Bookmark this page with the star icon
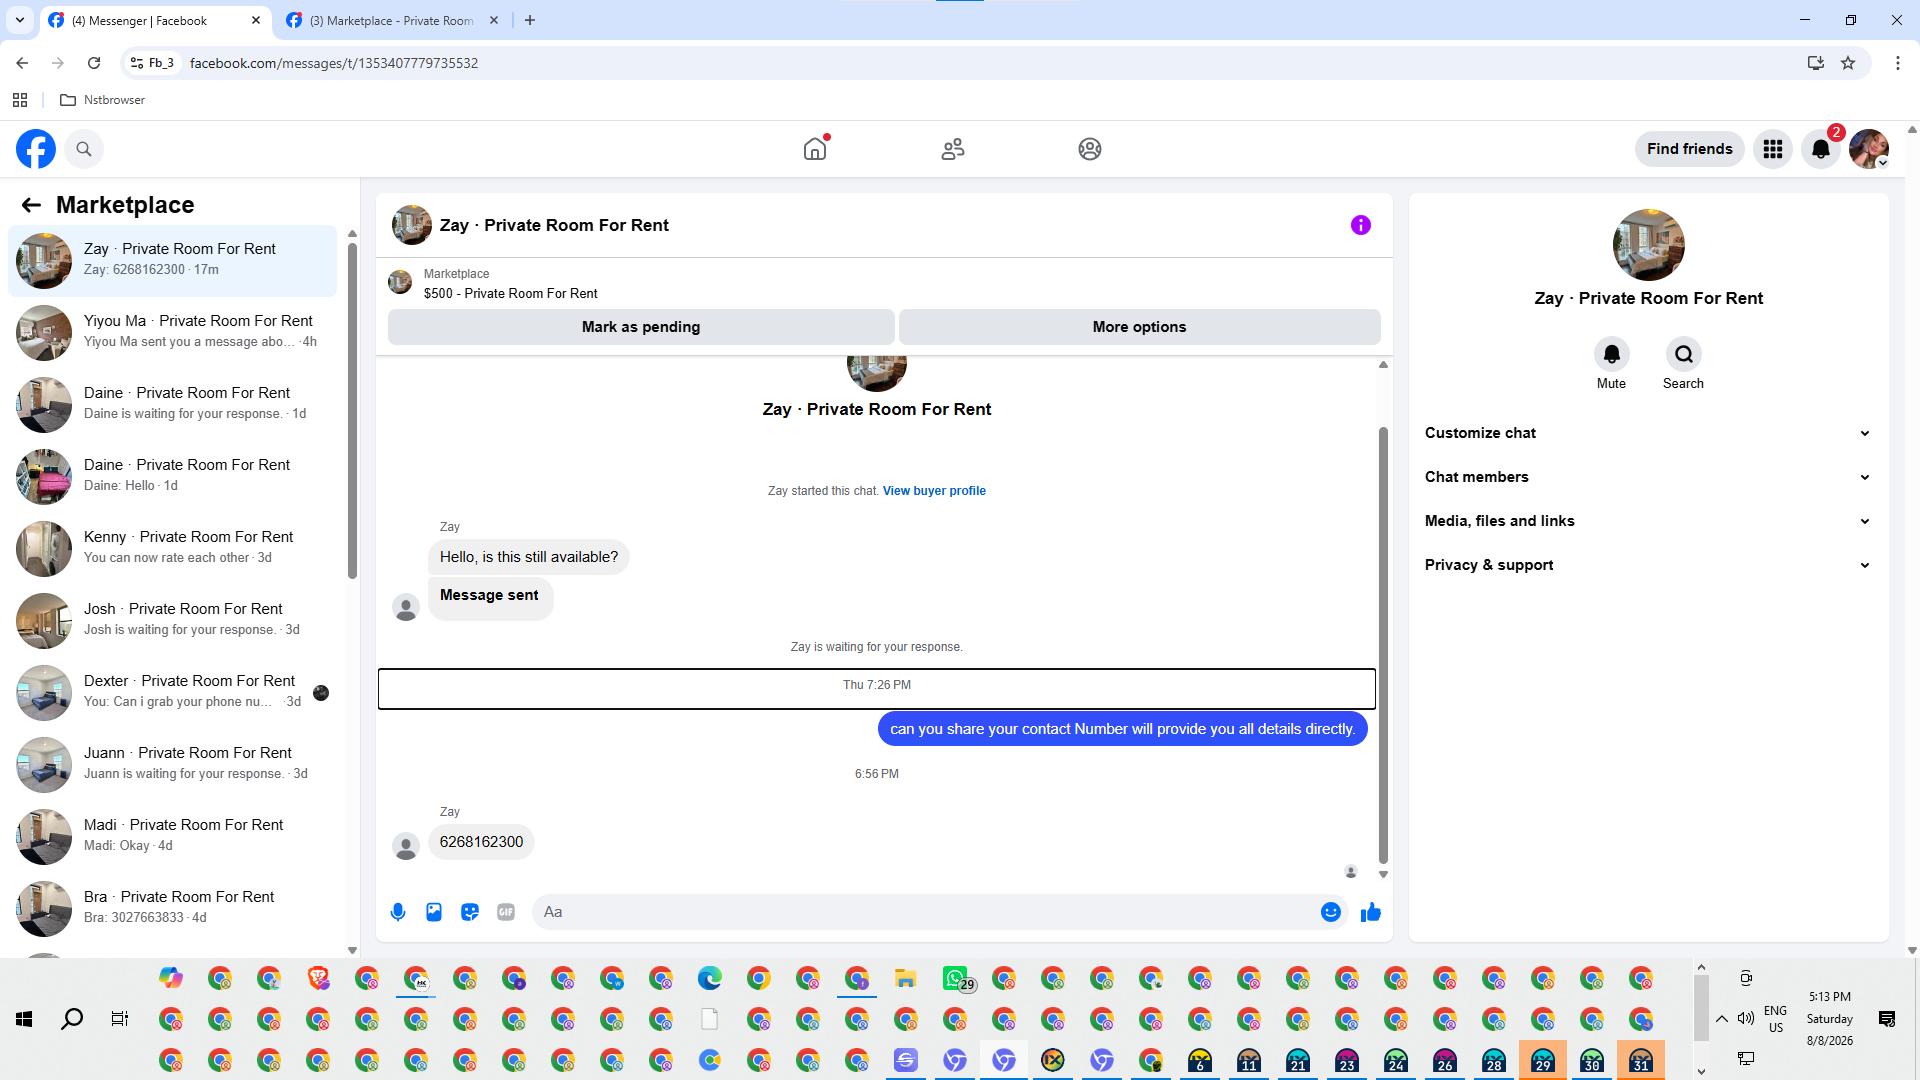The height and width of the screenshot is (1080, 1920). [x=1848, y=63]
